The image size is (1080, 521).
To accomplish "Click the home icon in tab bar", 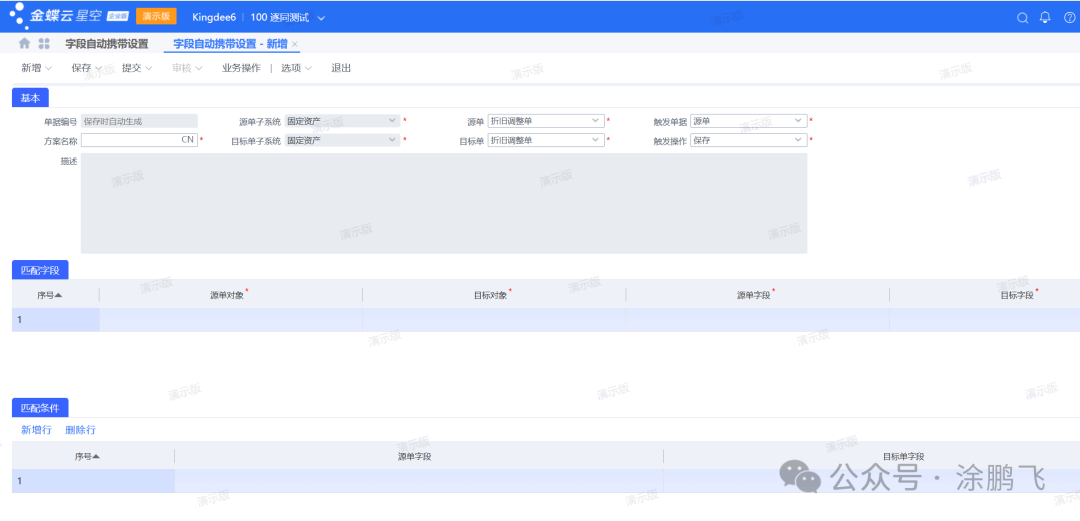I will pyautogui.click(x=24, y=44).
